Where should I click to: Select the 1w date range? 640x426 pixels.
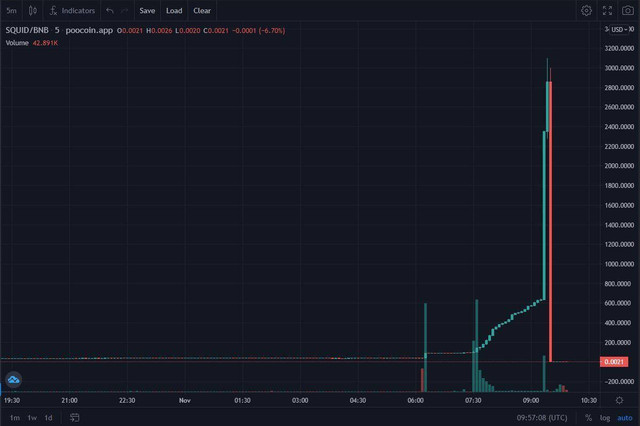pos(32,417)
